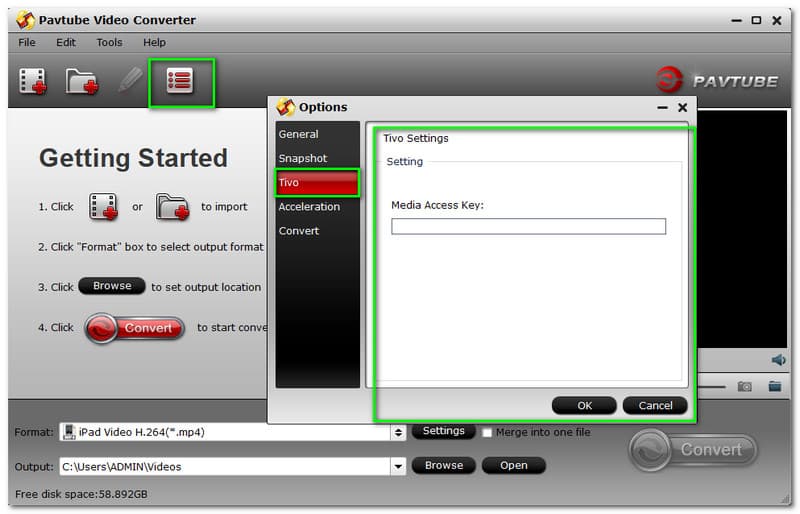Click the 'Free disk space:58.892GB' status text
The height and width of the screenshot is (514, 800).
tap(81, 494)
